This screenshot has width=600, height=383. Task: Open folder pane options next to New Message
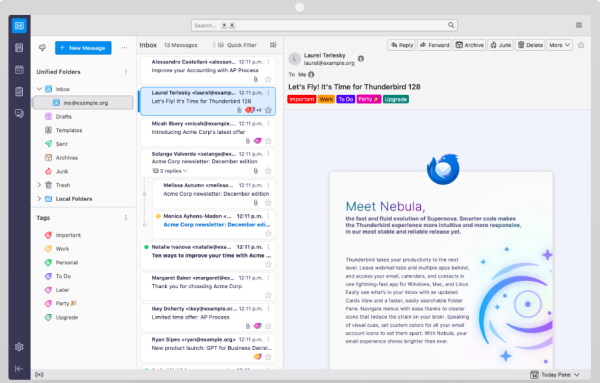click(x=124, y=48)
